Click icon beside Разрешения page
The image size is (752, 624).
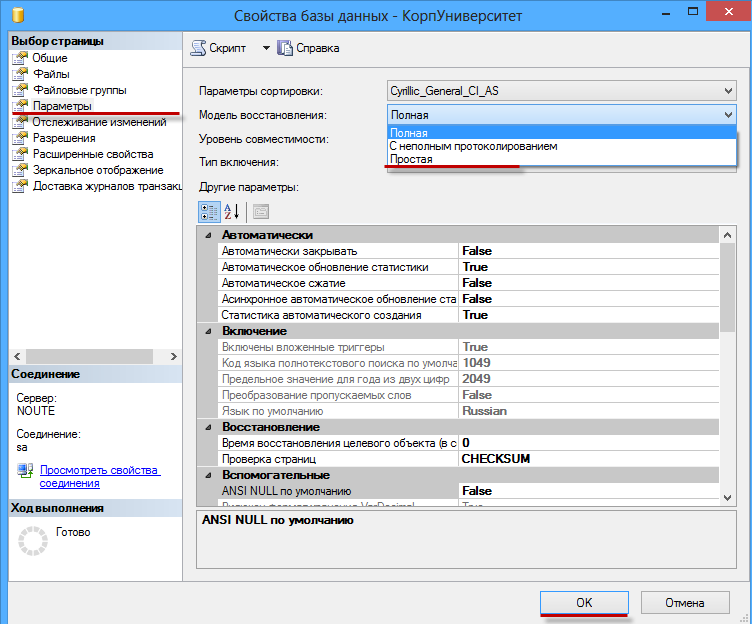pos(20,138)
